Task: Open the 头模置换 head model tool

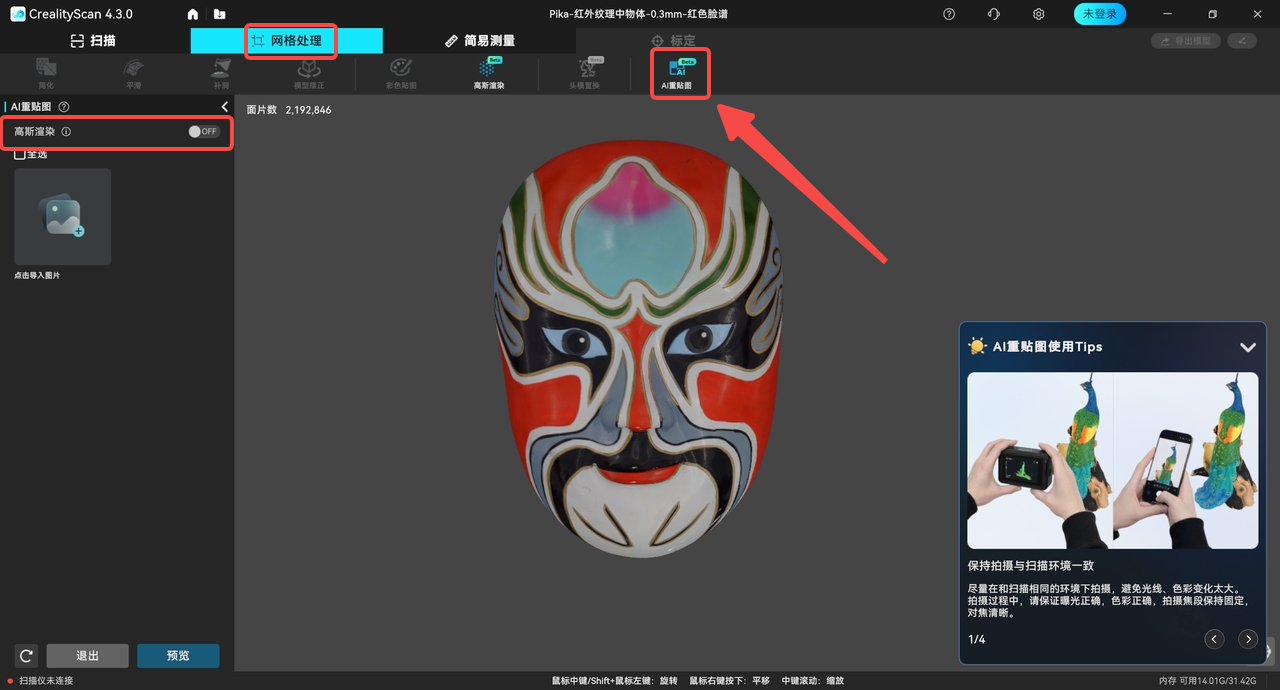Action: tap(584, 74)
